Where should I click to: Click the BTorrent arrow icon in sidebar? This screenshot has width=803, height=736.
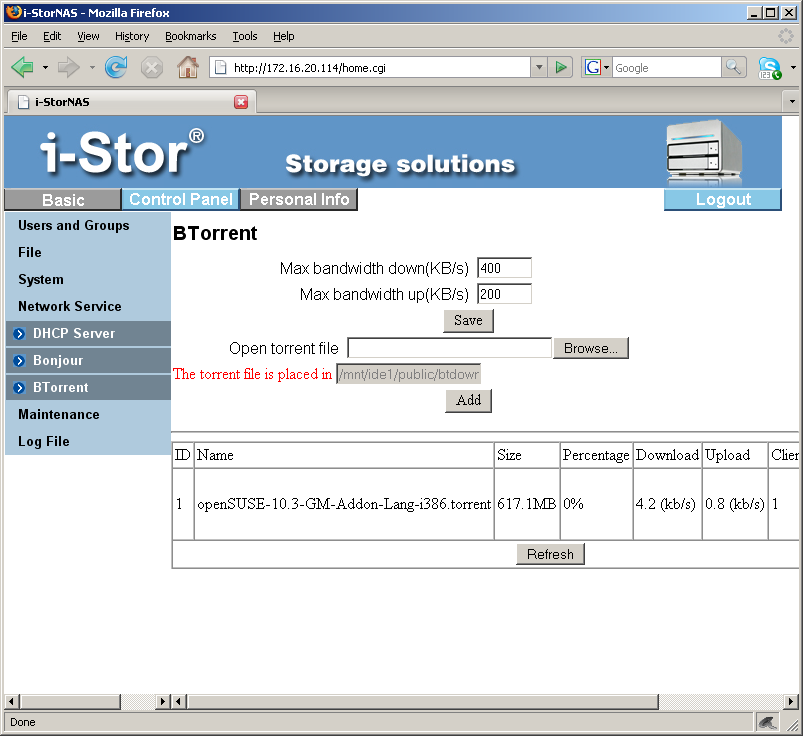19,388
